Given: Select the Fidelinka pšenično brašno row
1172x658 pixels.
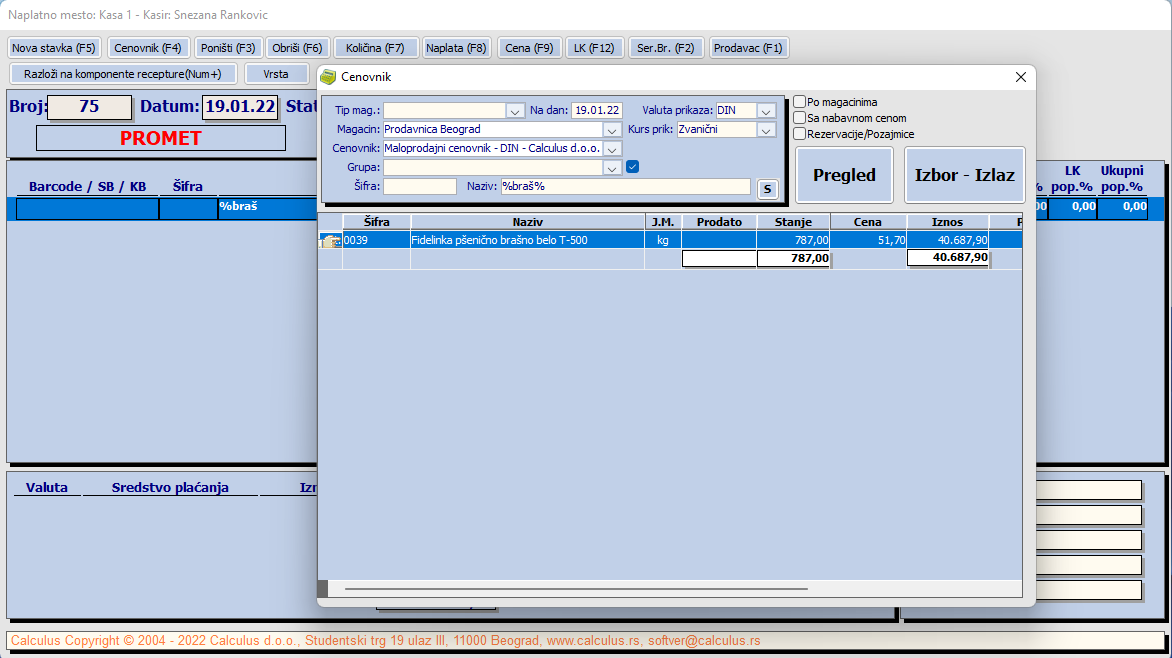Looking at the screenshot, I should pos(670,240).
